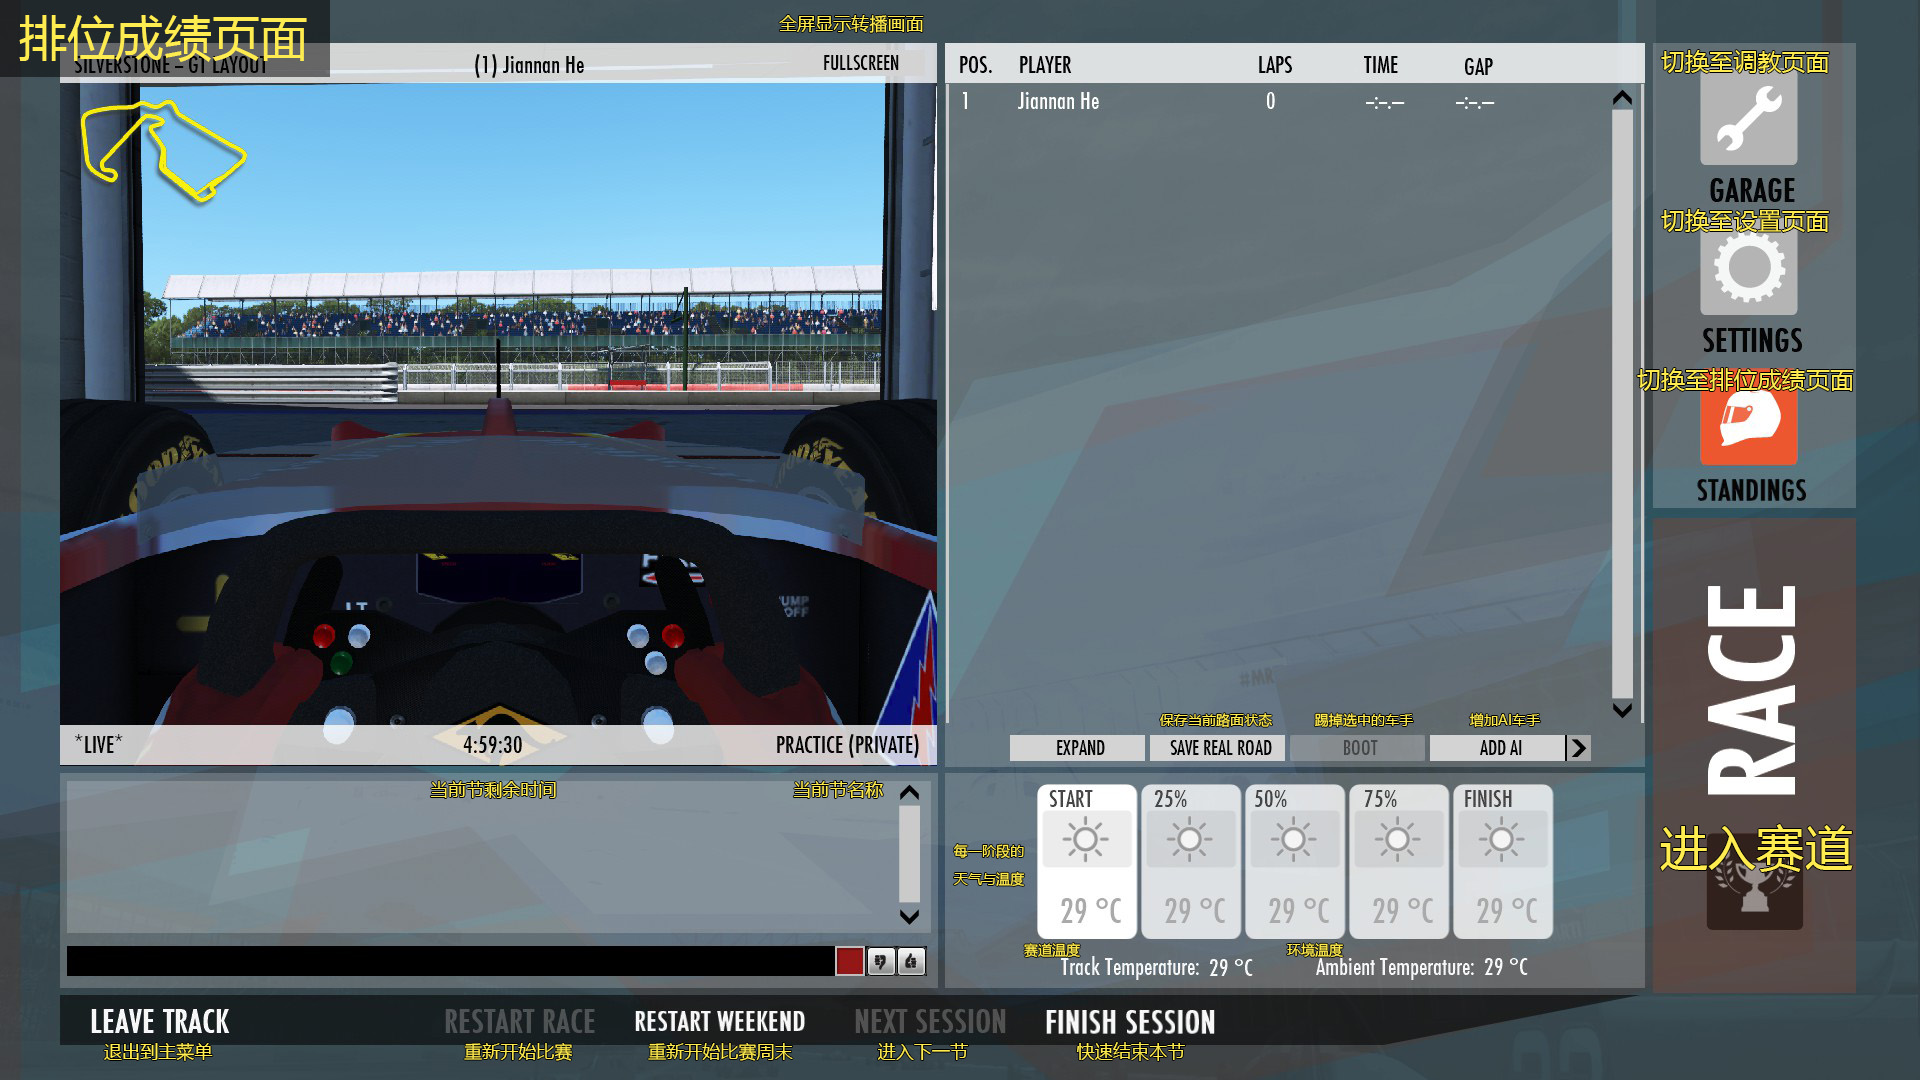Select the Jiannan He standings row
The height and width of the screenshot is (1080, 1920).
coord(1278,101)
